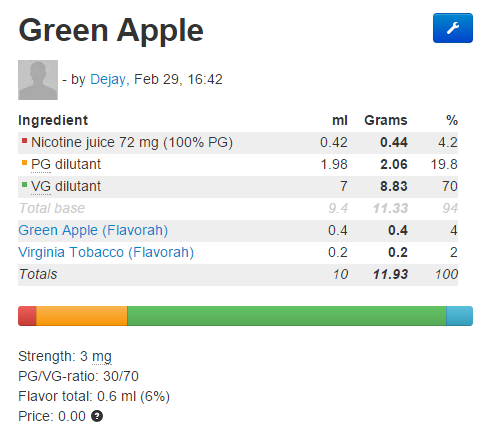
Task: Click the orange PG dilutant marker square
Action: tap(24, 163)
